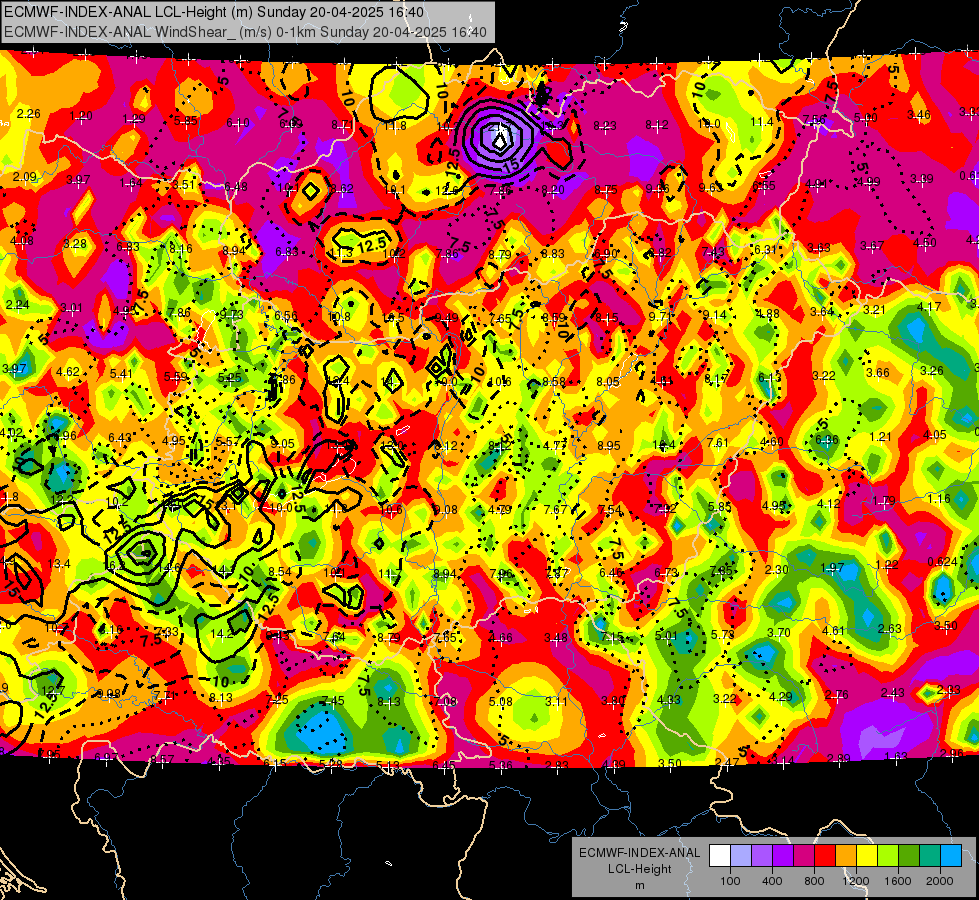Image resolution: width=979 pixels, height=900 pixels.
Task: Click the legend tick label 100
Action: point(730,881)
